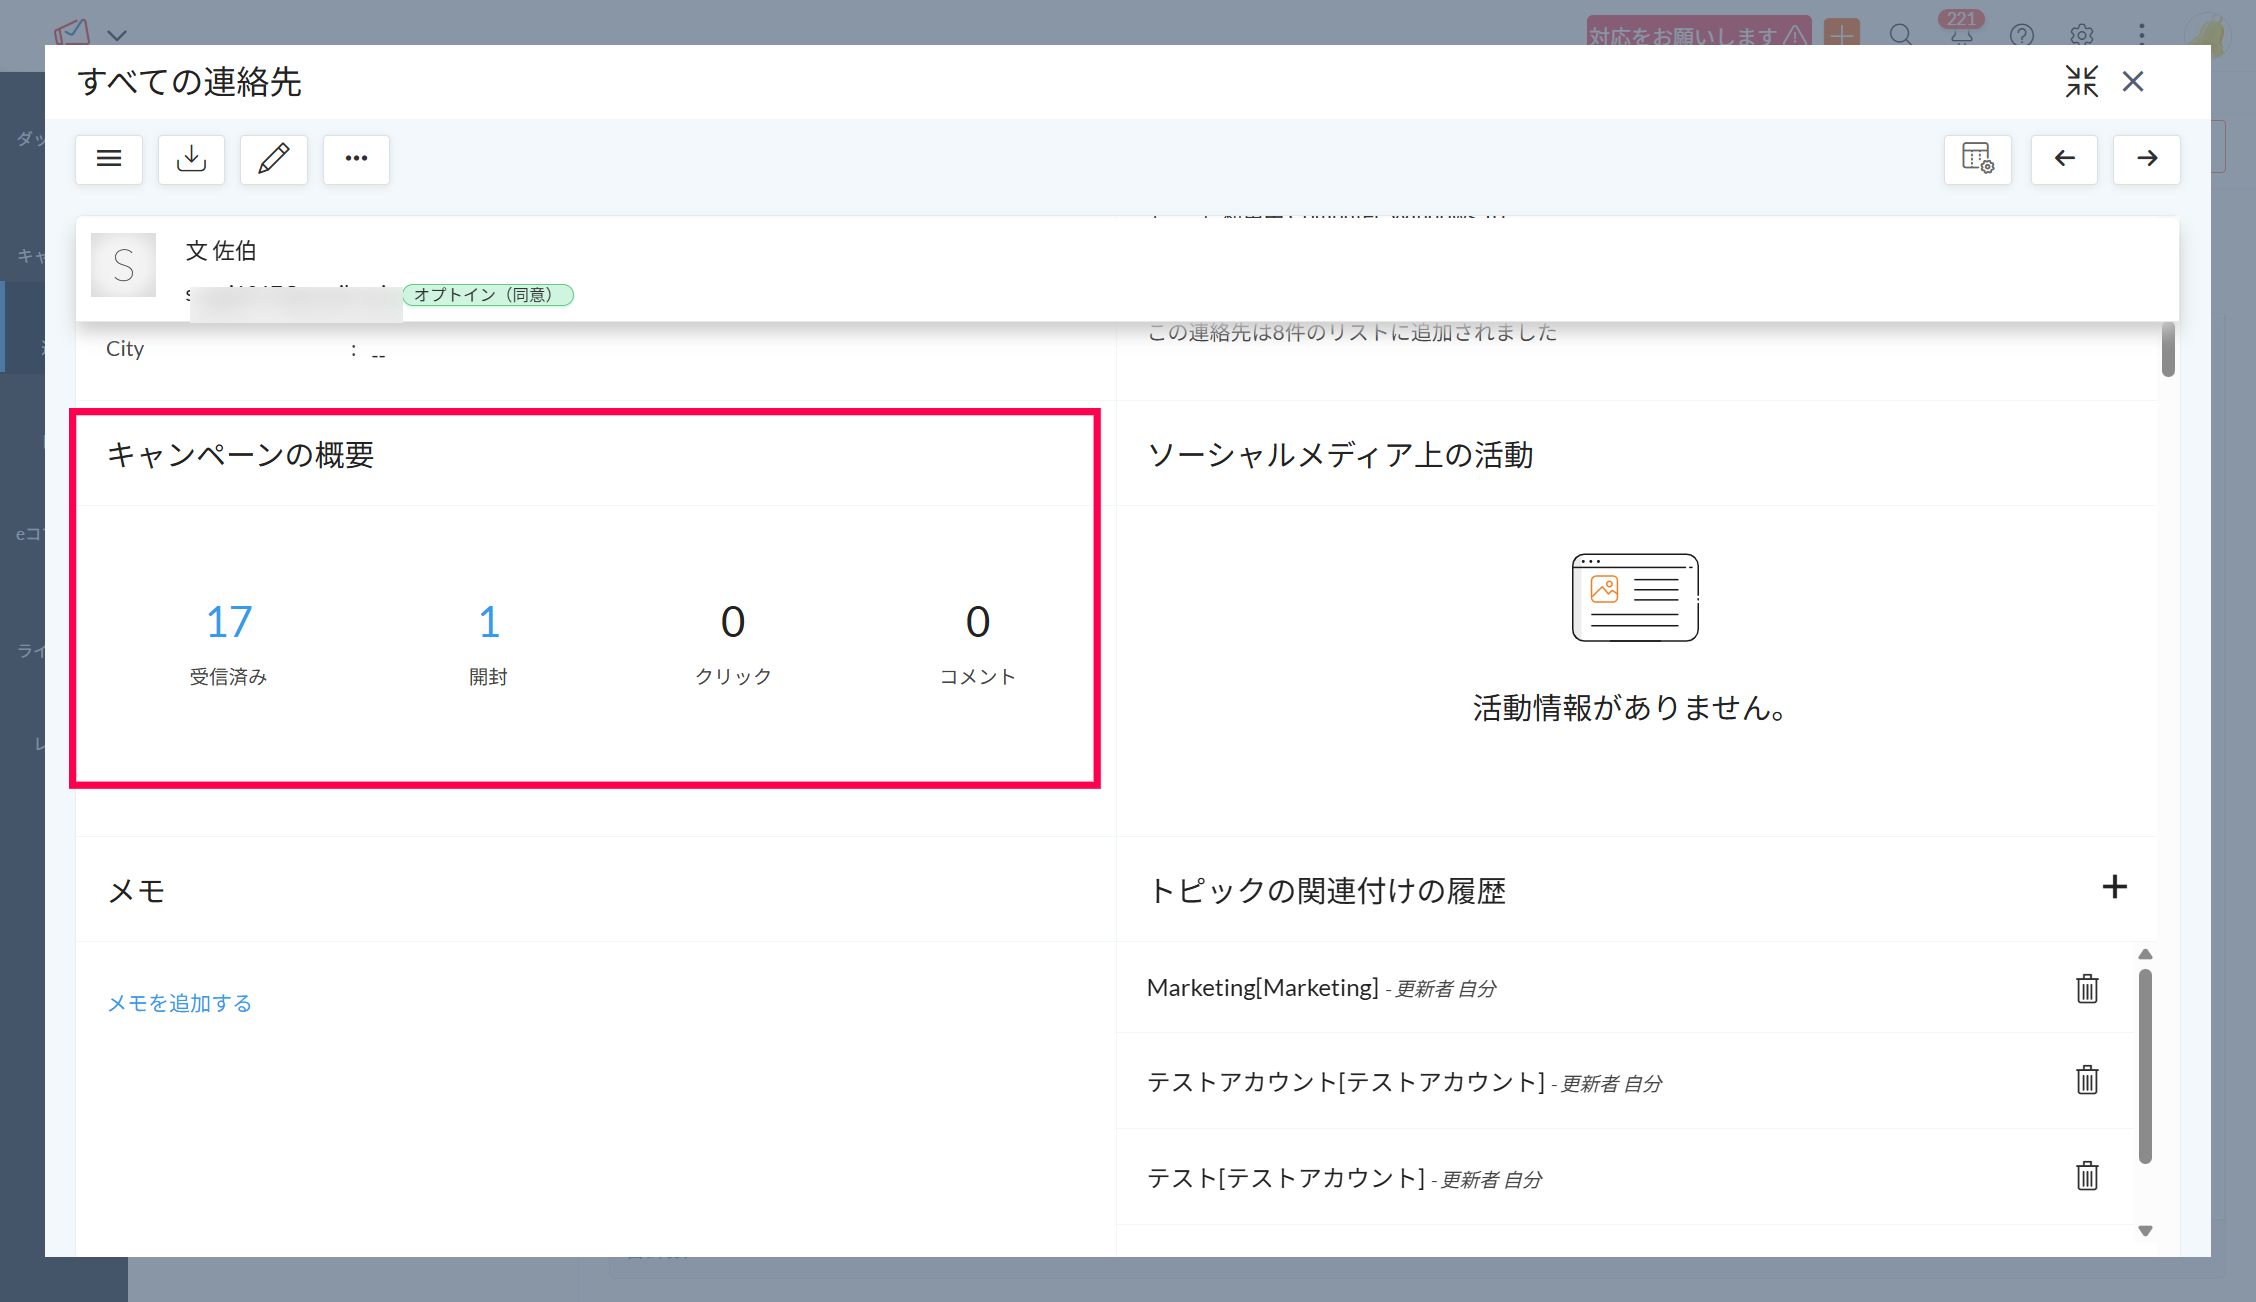Click the pencil edit contact icon
Image resolution: width=2256 pixels, height=1302 pixels.
(273, 159)
